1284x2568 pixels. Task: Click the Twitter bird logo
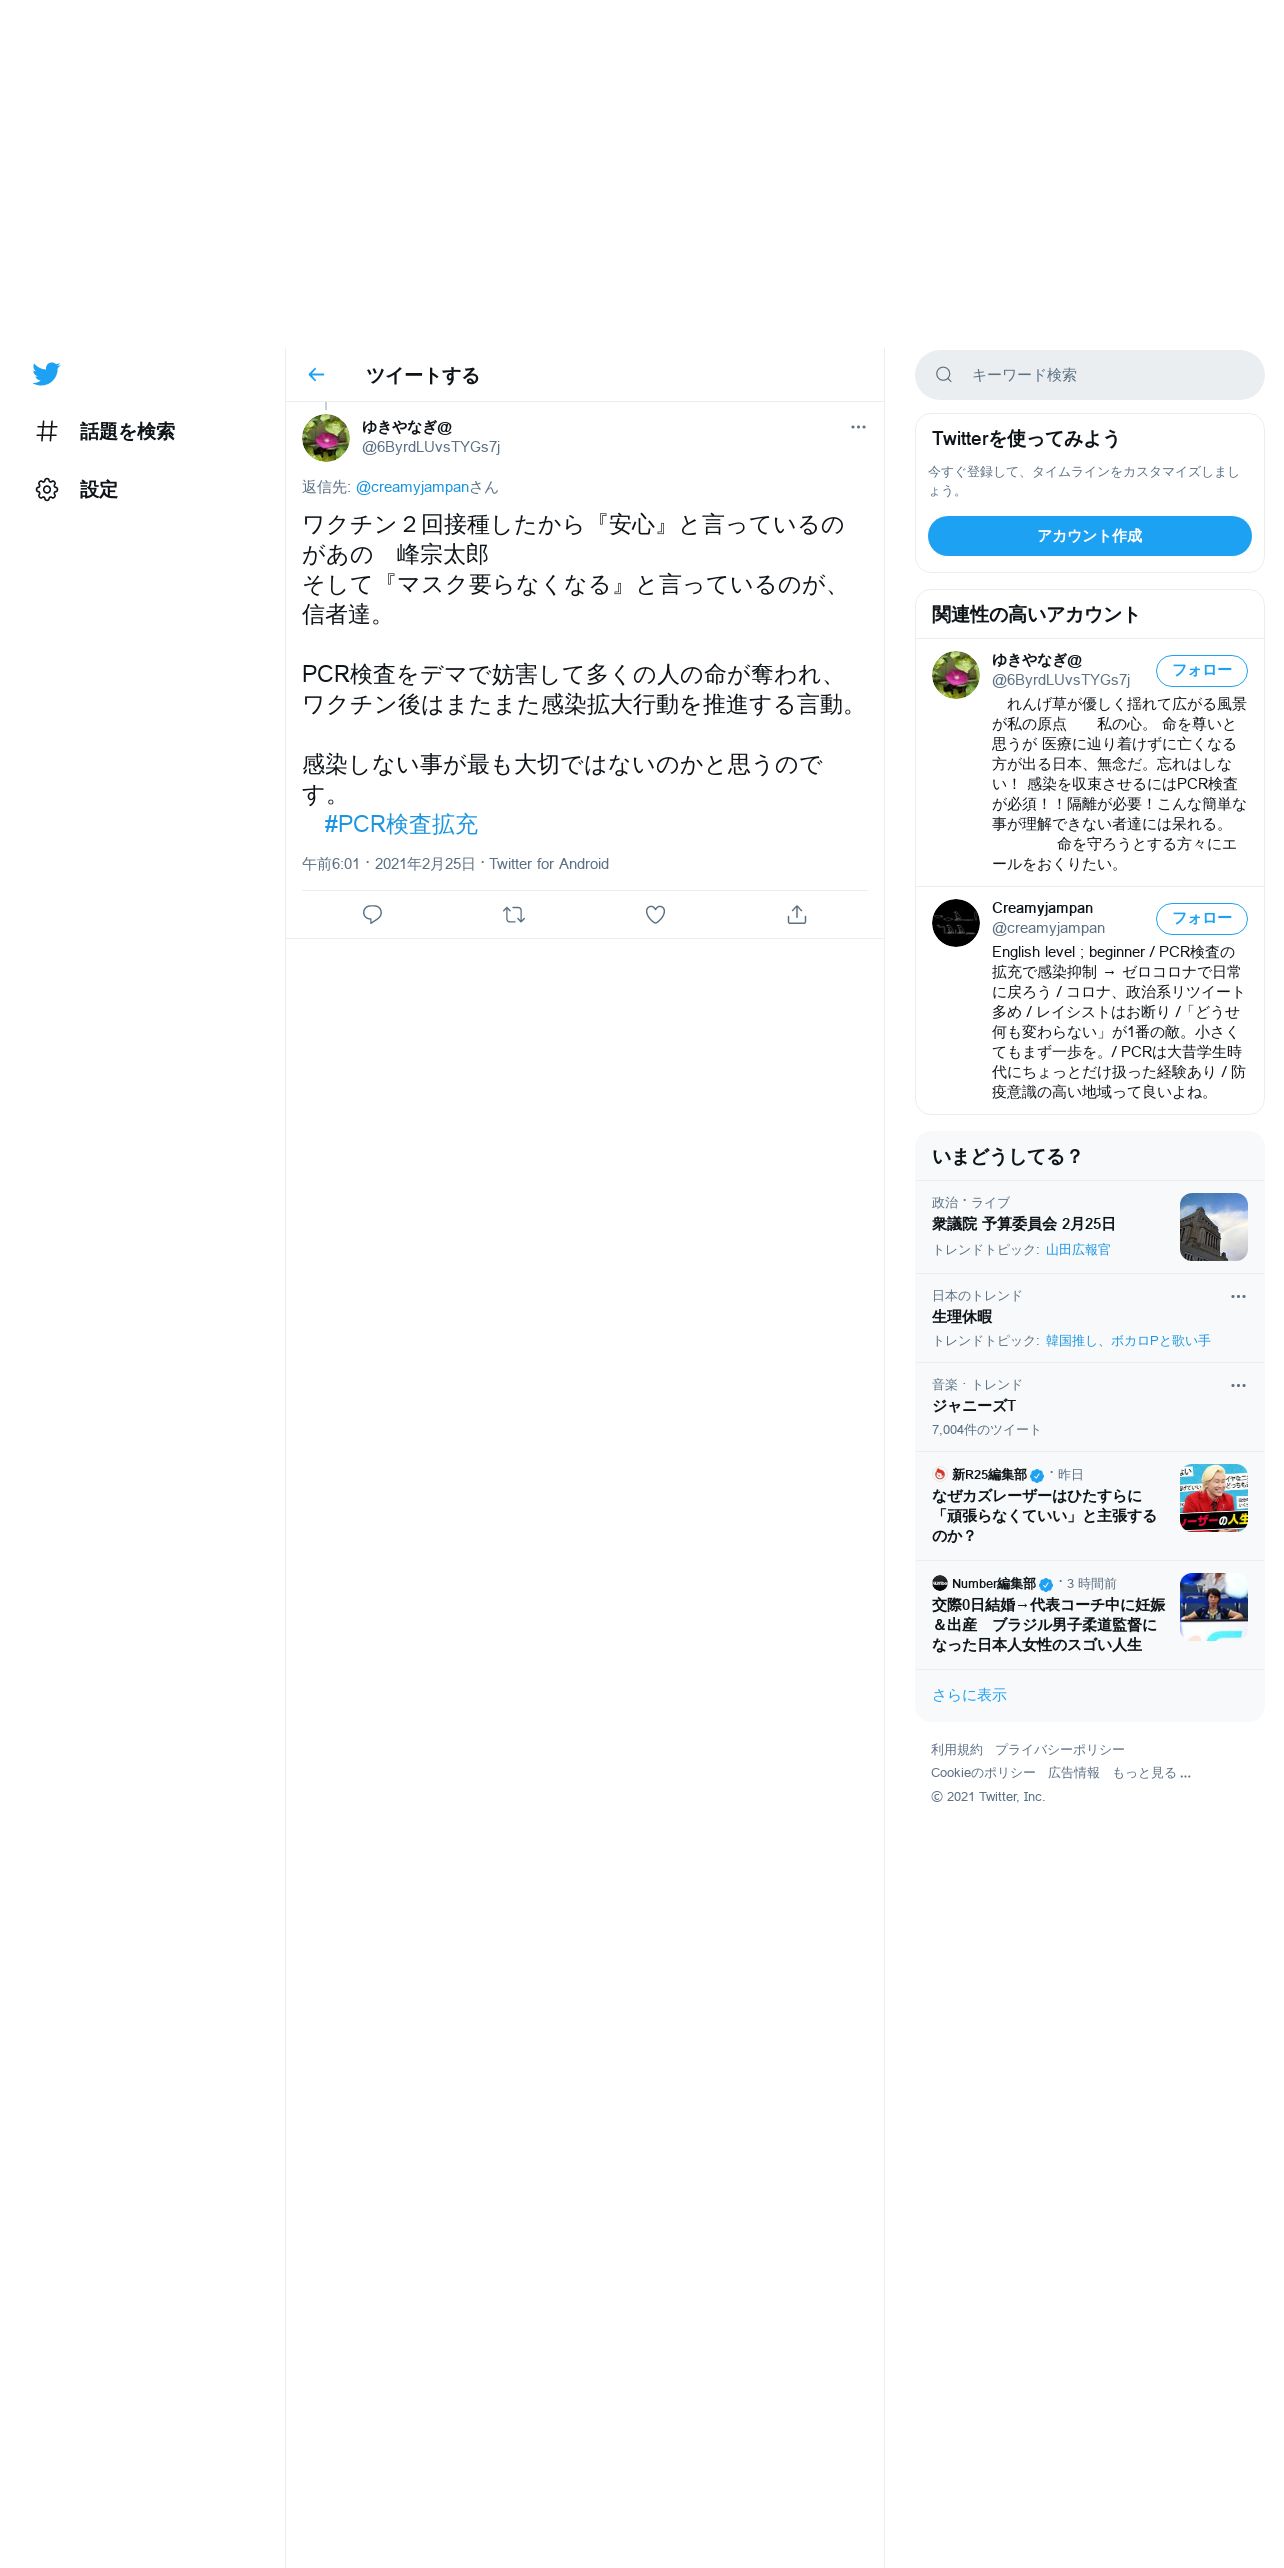point(46,374)
